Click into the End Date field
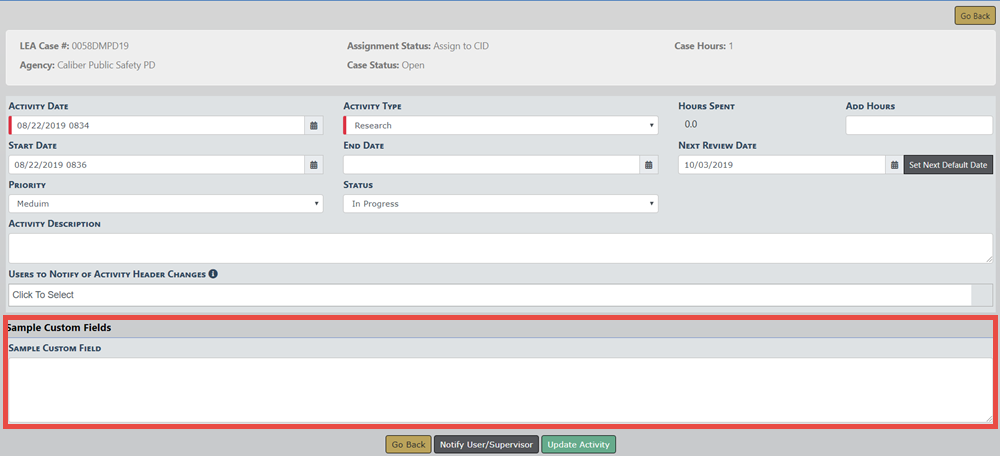The image size is (1000, 456). [490, 165]
